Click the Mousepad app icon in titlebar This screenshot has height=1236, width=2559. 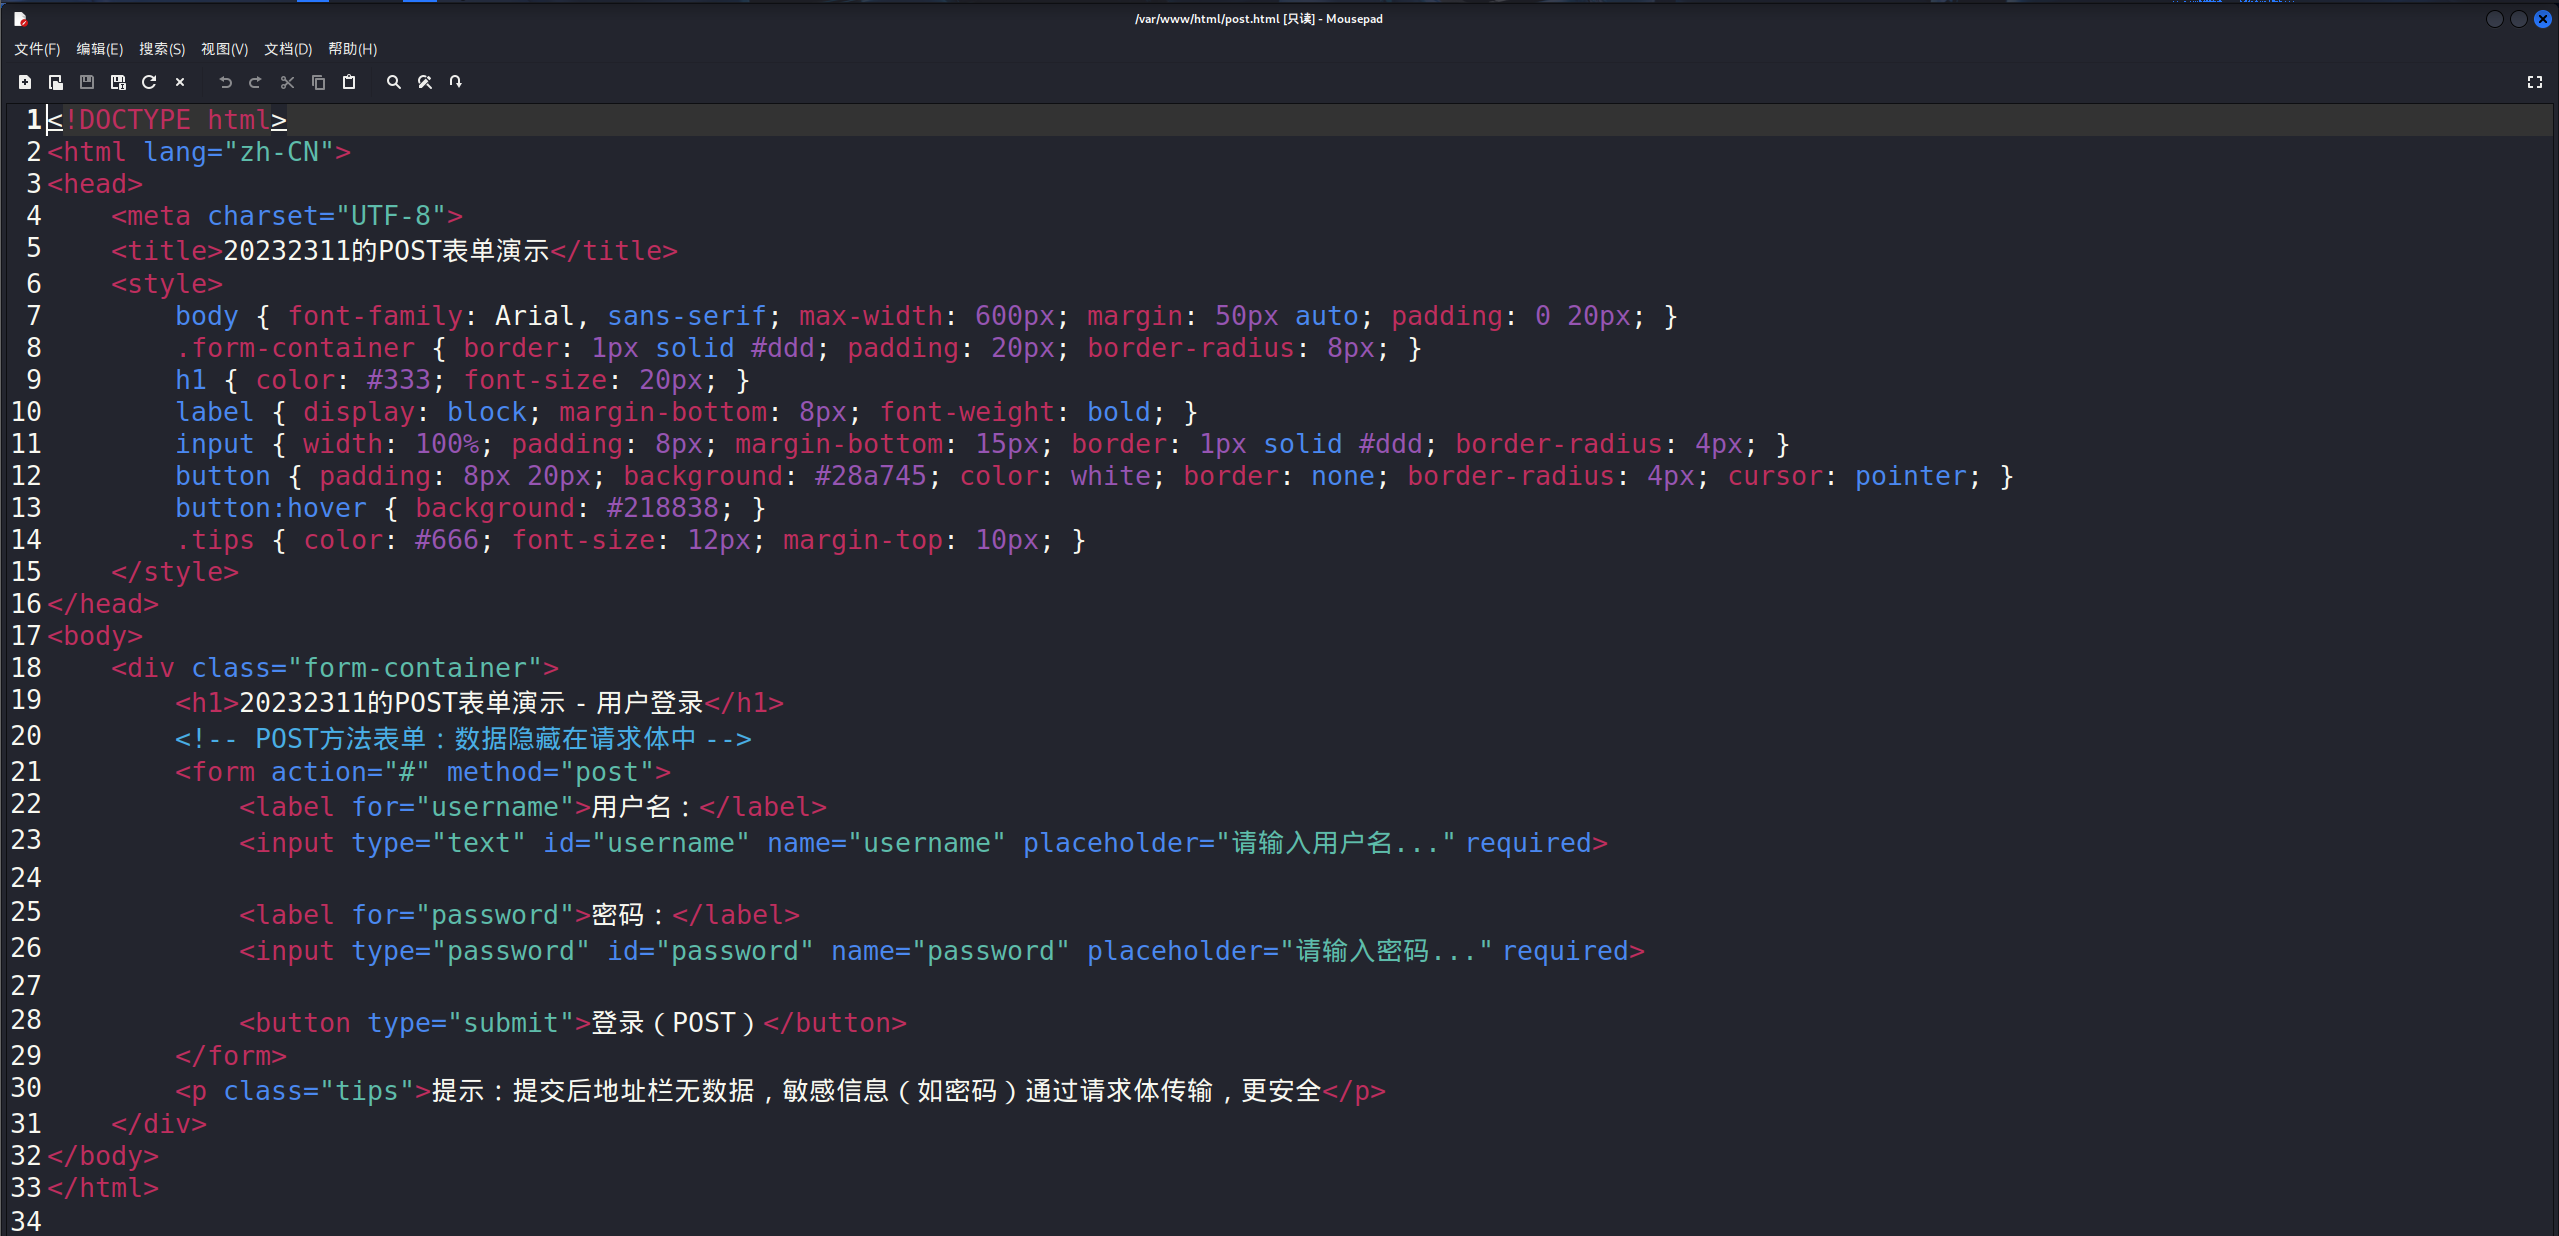click(x=19, y=18)
